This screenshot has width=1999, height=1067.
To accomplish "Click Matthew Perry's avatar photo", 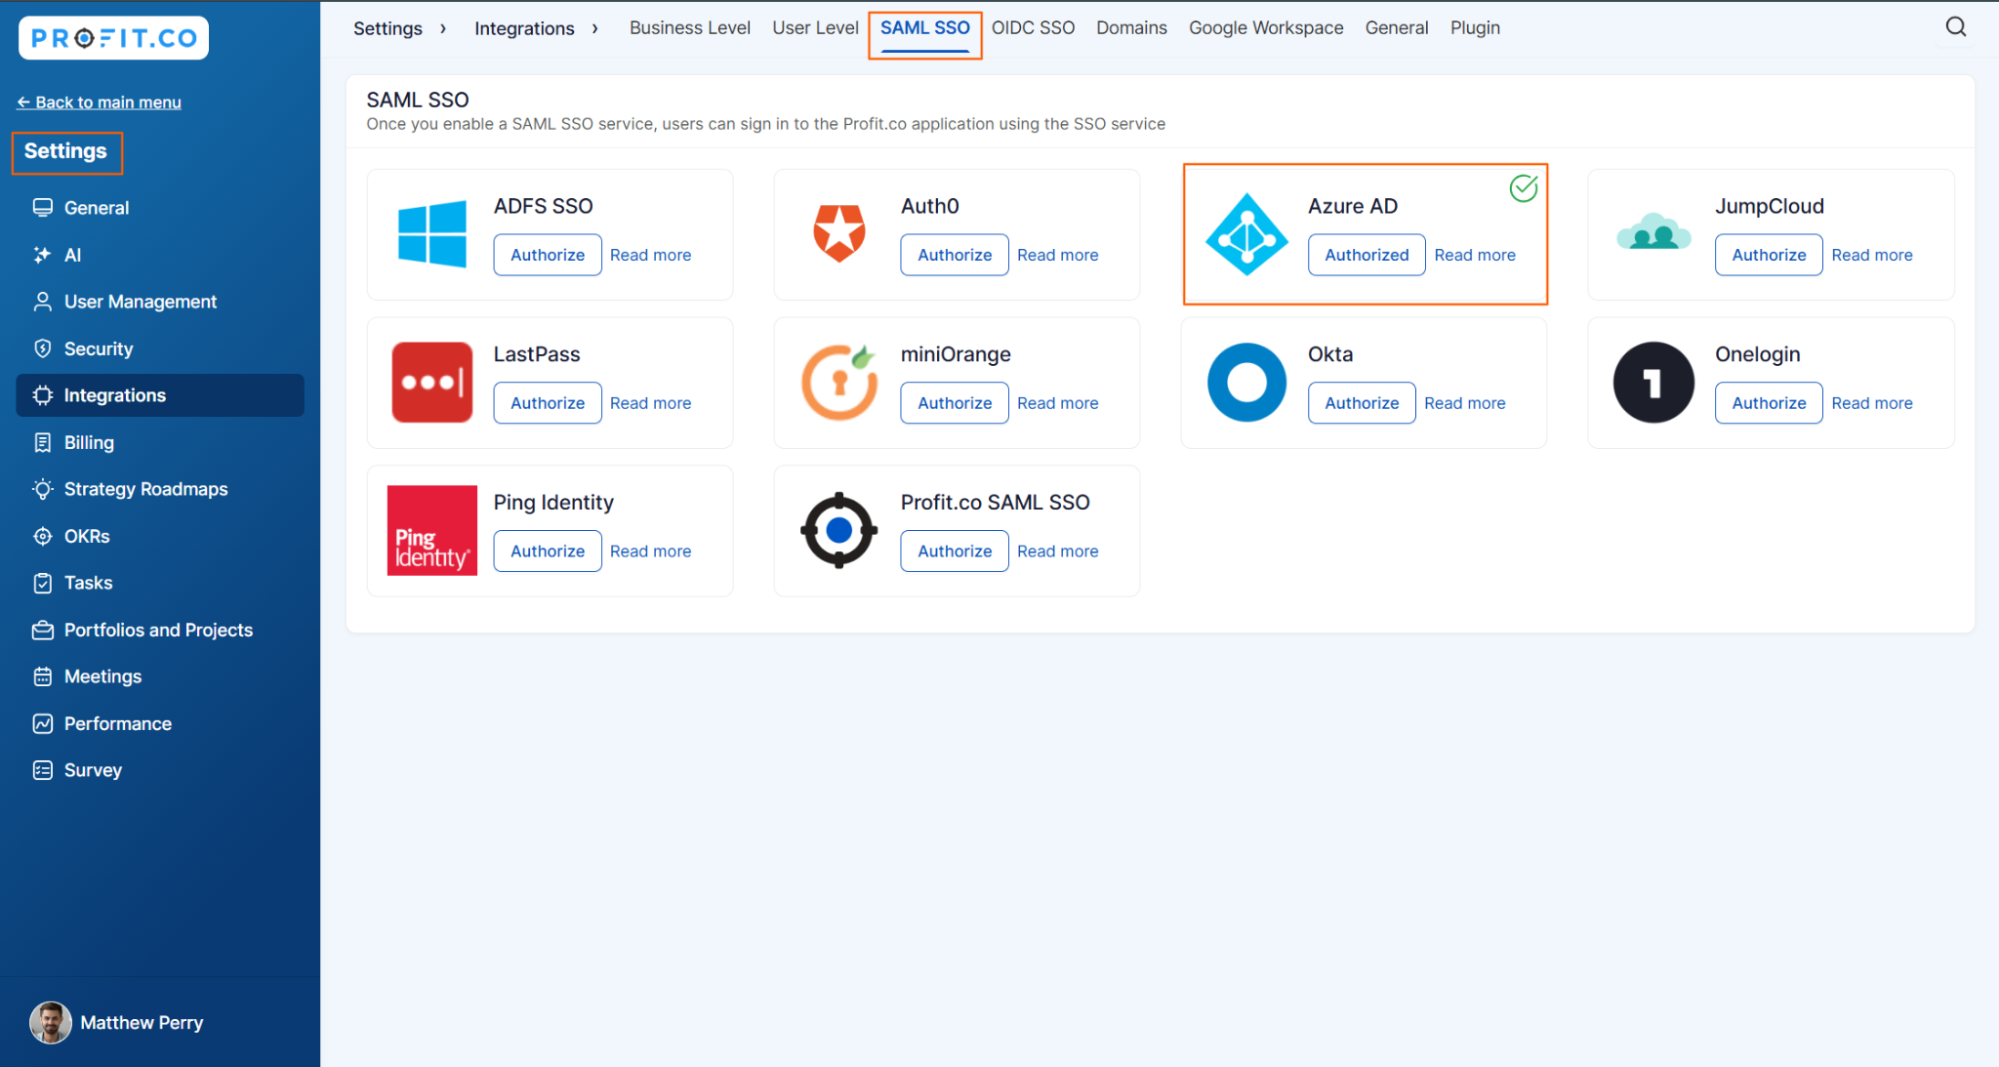I will pyautogui.click(x=50, y=1022).
